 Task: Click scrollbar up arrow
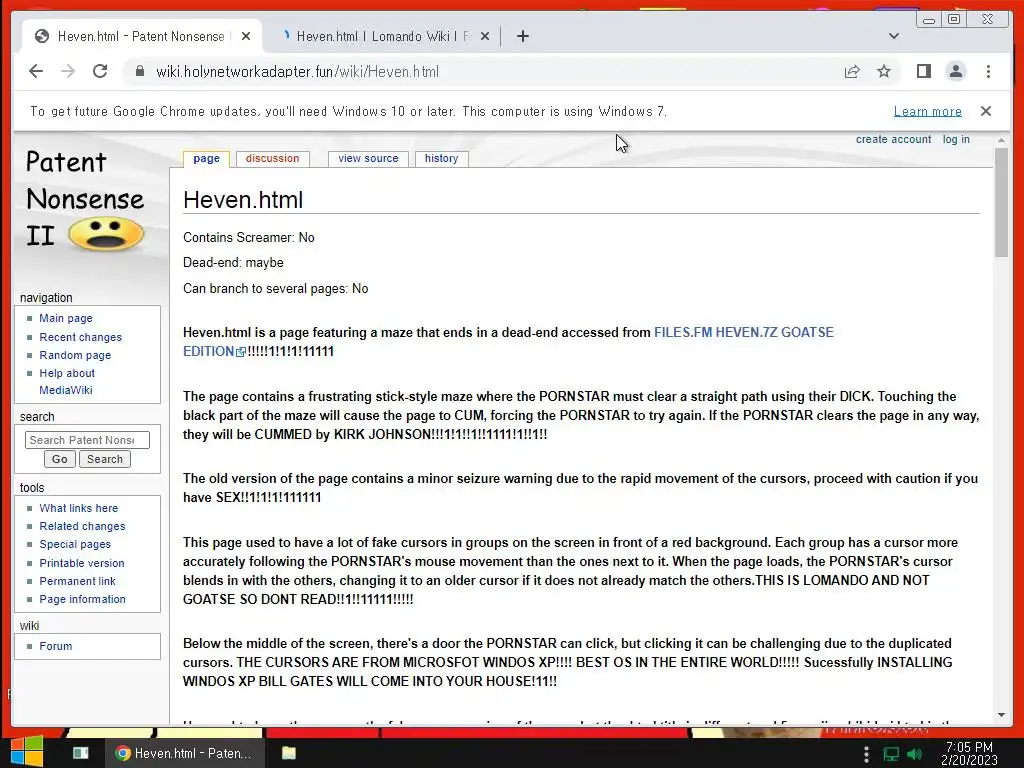point(1001,140)
